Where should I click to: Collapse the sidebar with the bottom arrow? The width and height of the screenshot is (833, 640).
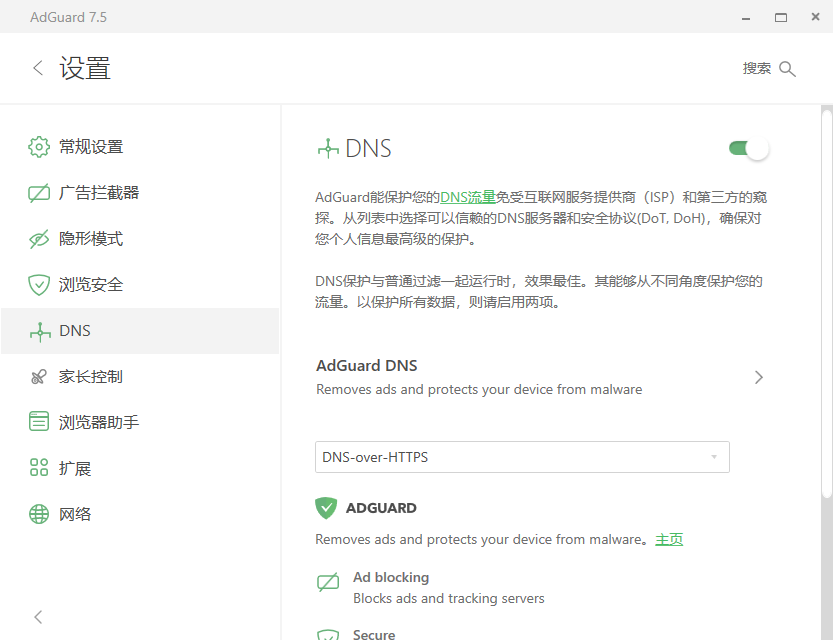pyautogui.click(x=38, y=617)
